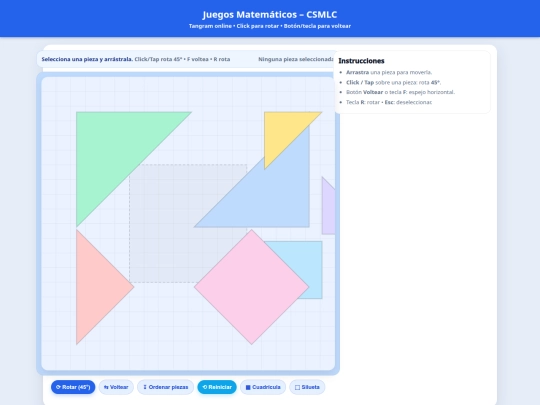Click the reset arrow icon in Reiniciar

pyautogui.click(x=205, y=387)
